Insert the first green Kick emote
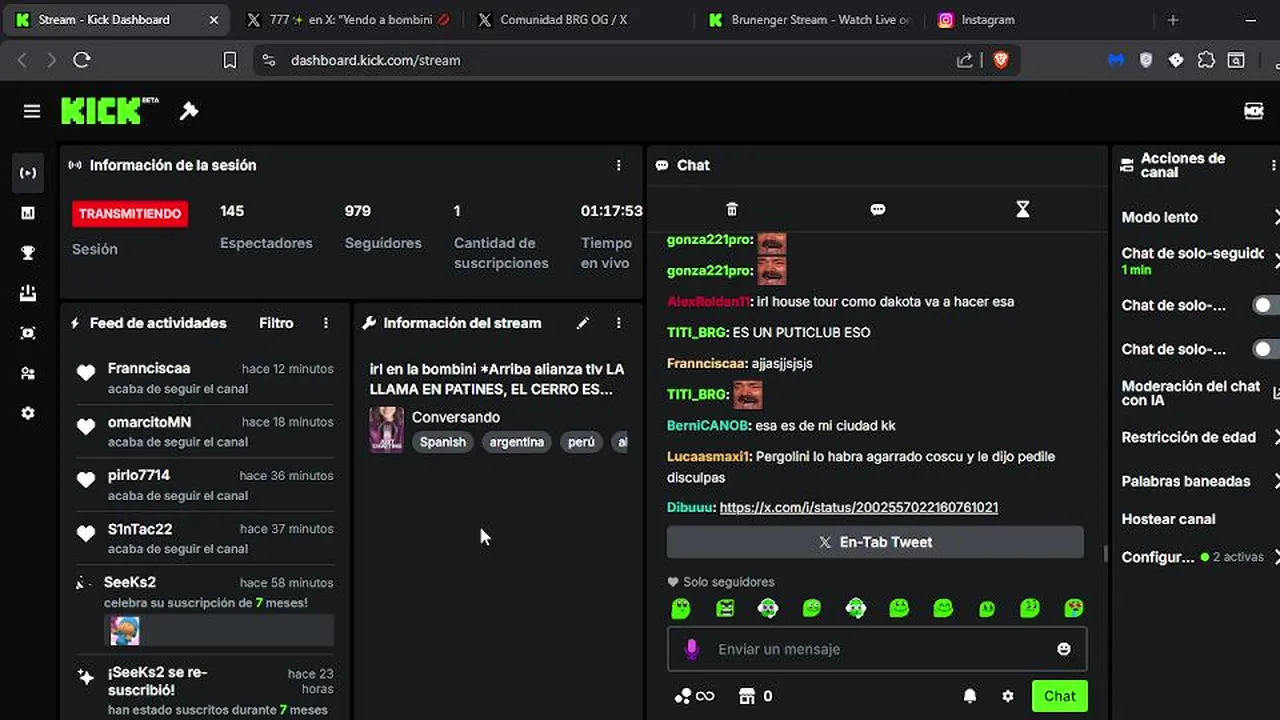The width and height of the screenshot is (1280, 720). (x=681, y=608)
